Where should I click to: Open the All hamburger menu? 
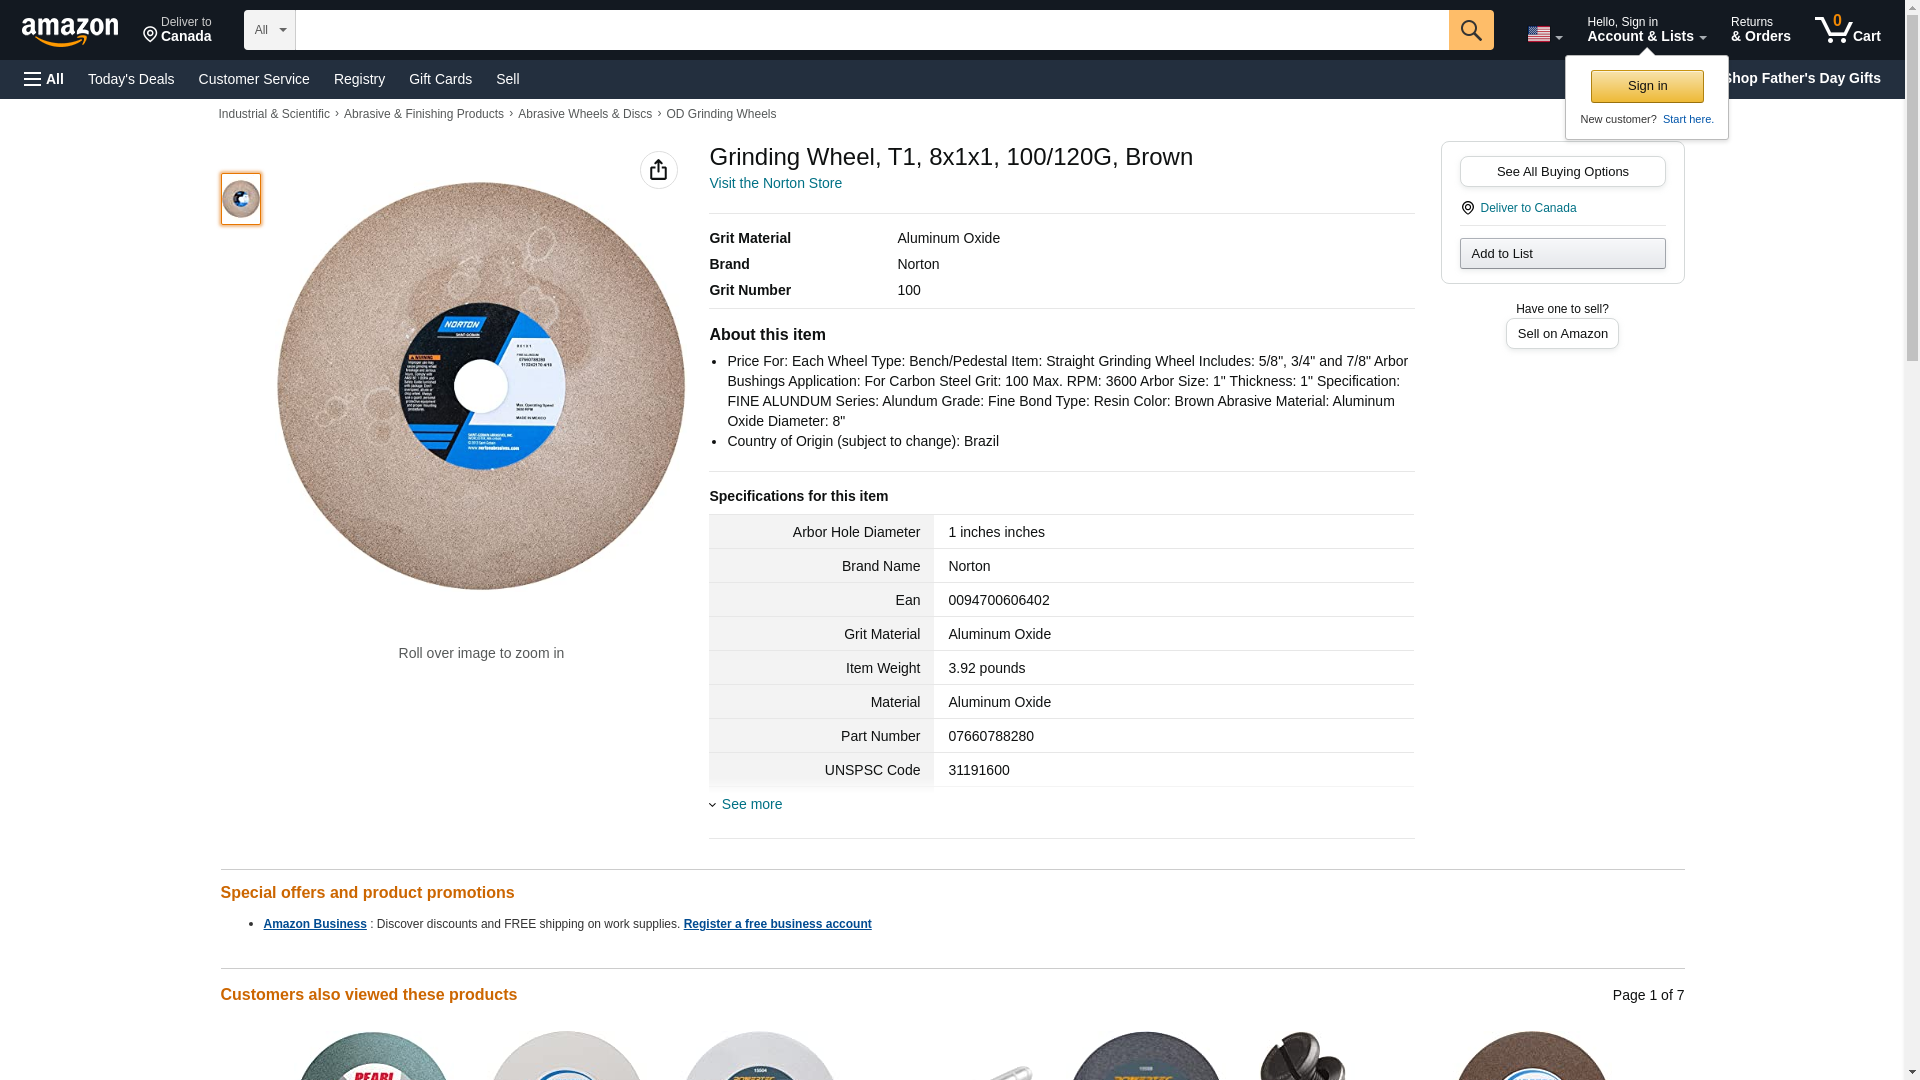[x=44, y=79]
